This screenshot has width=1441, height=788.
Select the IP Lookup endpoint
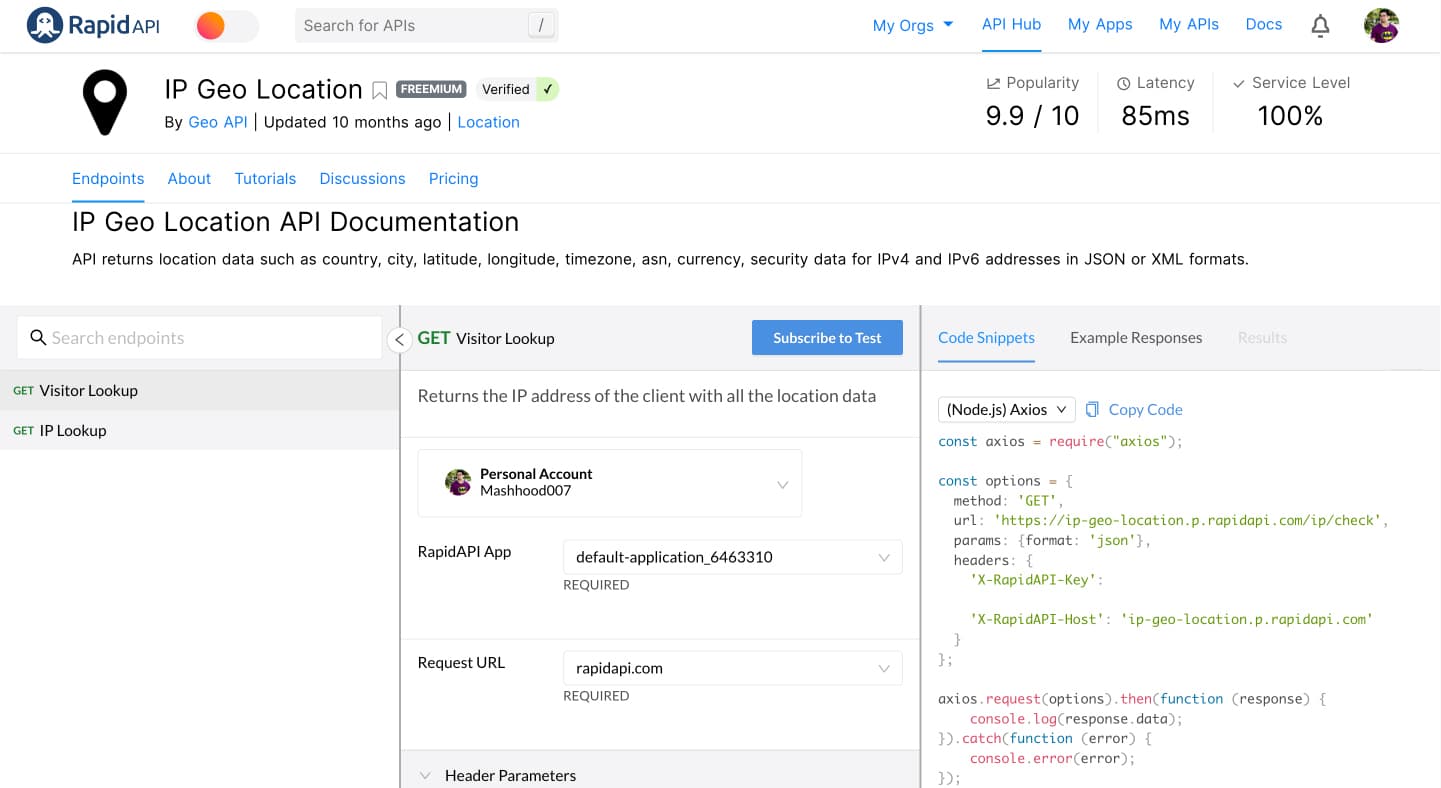click(199, 430)
